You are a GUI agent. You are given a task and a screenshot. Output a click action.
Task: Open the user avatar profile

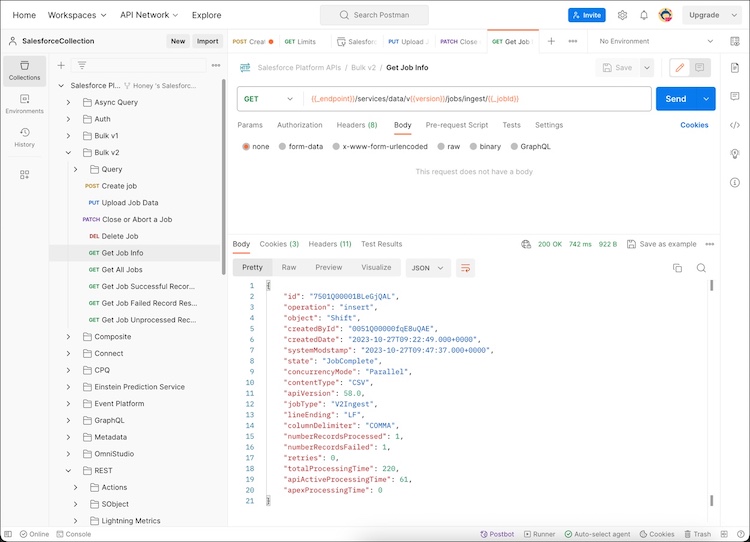pyautogui.click(x=665, y=15)
